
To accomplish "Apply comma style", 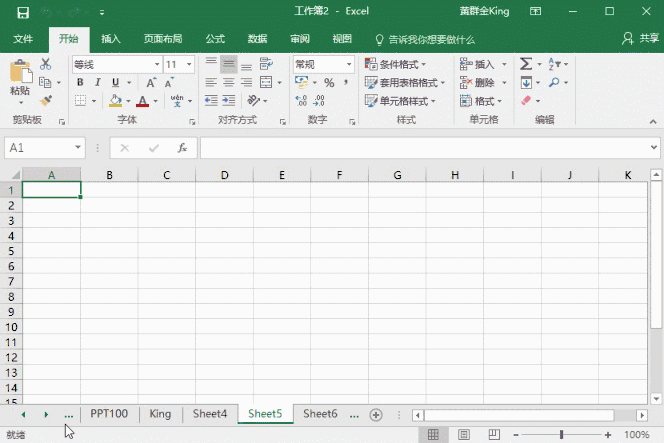I will click(346, 83).
